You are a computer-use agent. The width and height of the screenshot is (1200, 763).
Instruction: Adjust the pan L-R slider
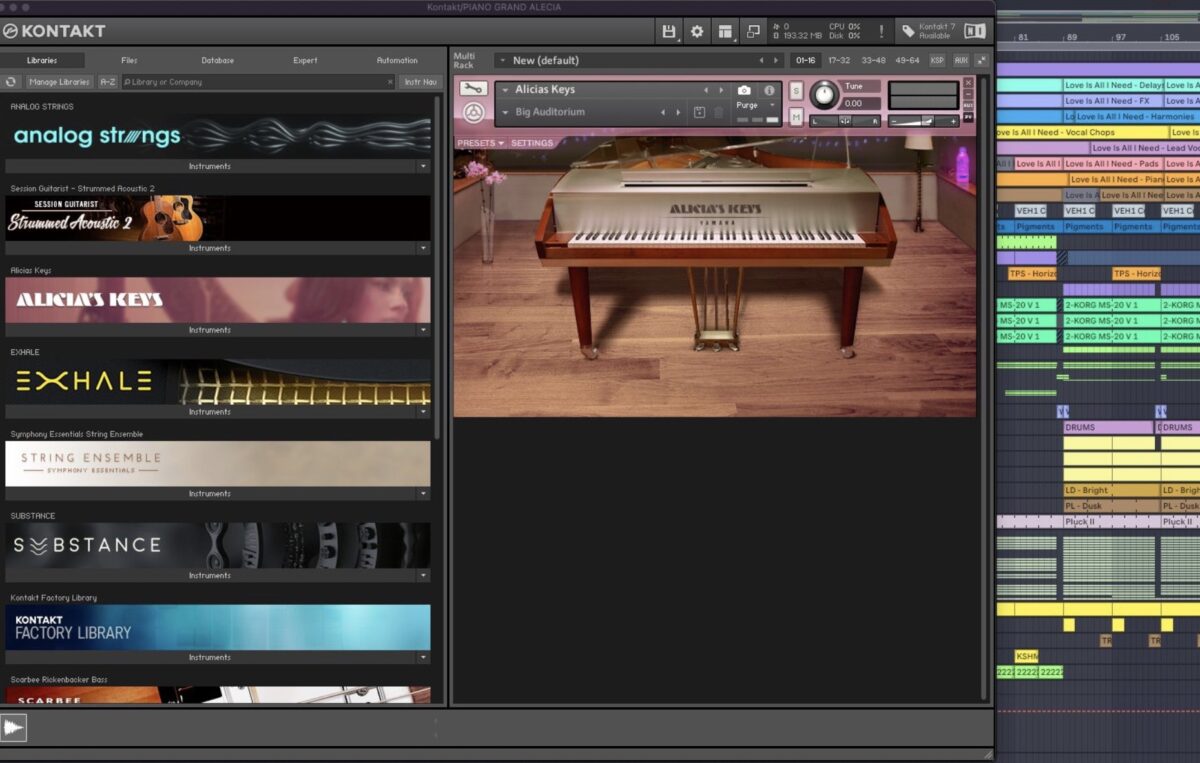coord(845,121)
